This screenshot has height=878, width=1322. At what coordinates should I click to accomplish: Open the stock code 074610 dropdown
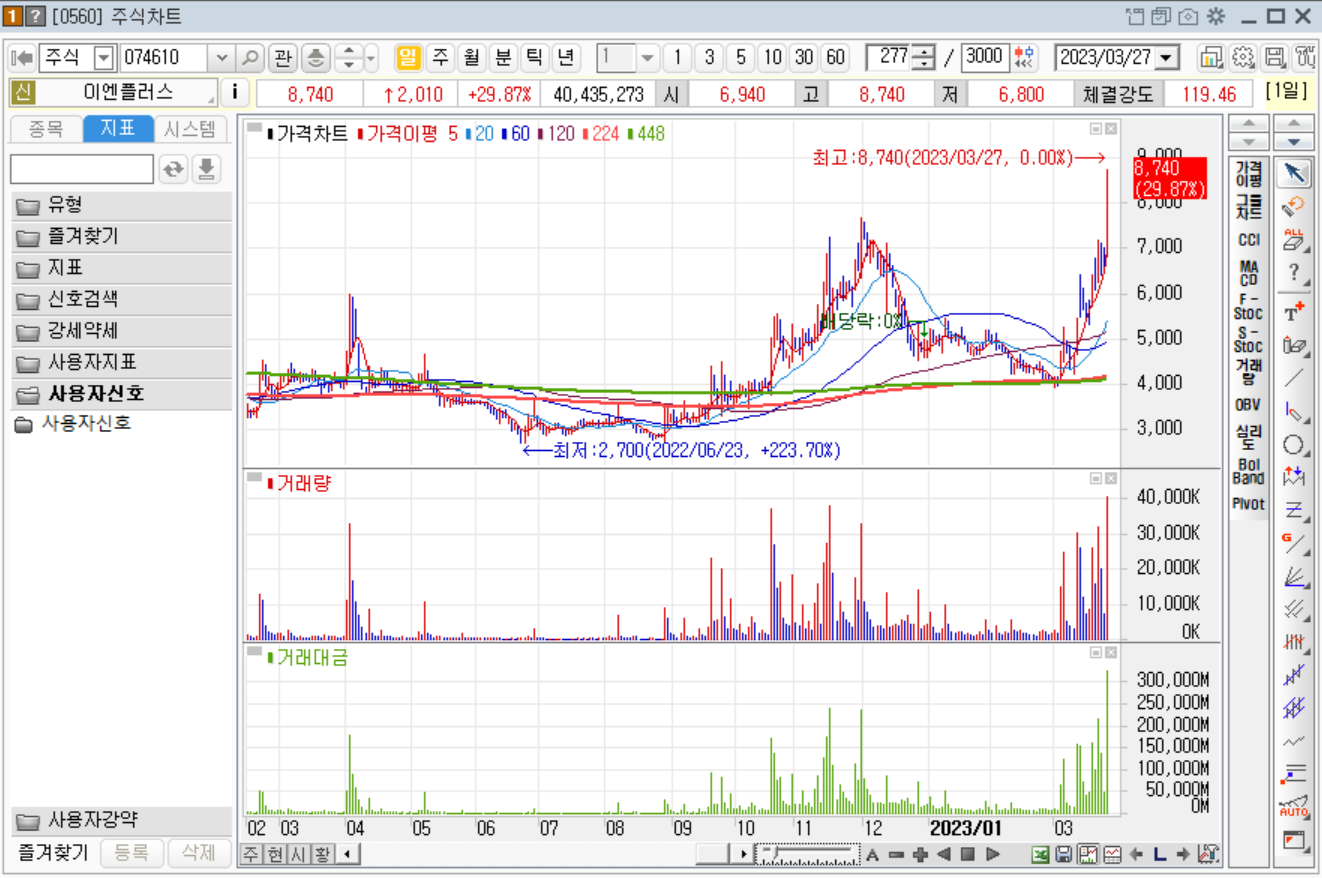tap(222, 58)
